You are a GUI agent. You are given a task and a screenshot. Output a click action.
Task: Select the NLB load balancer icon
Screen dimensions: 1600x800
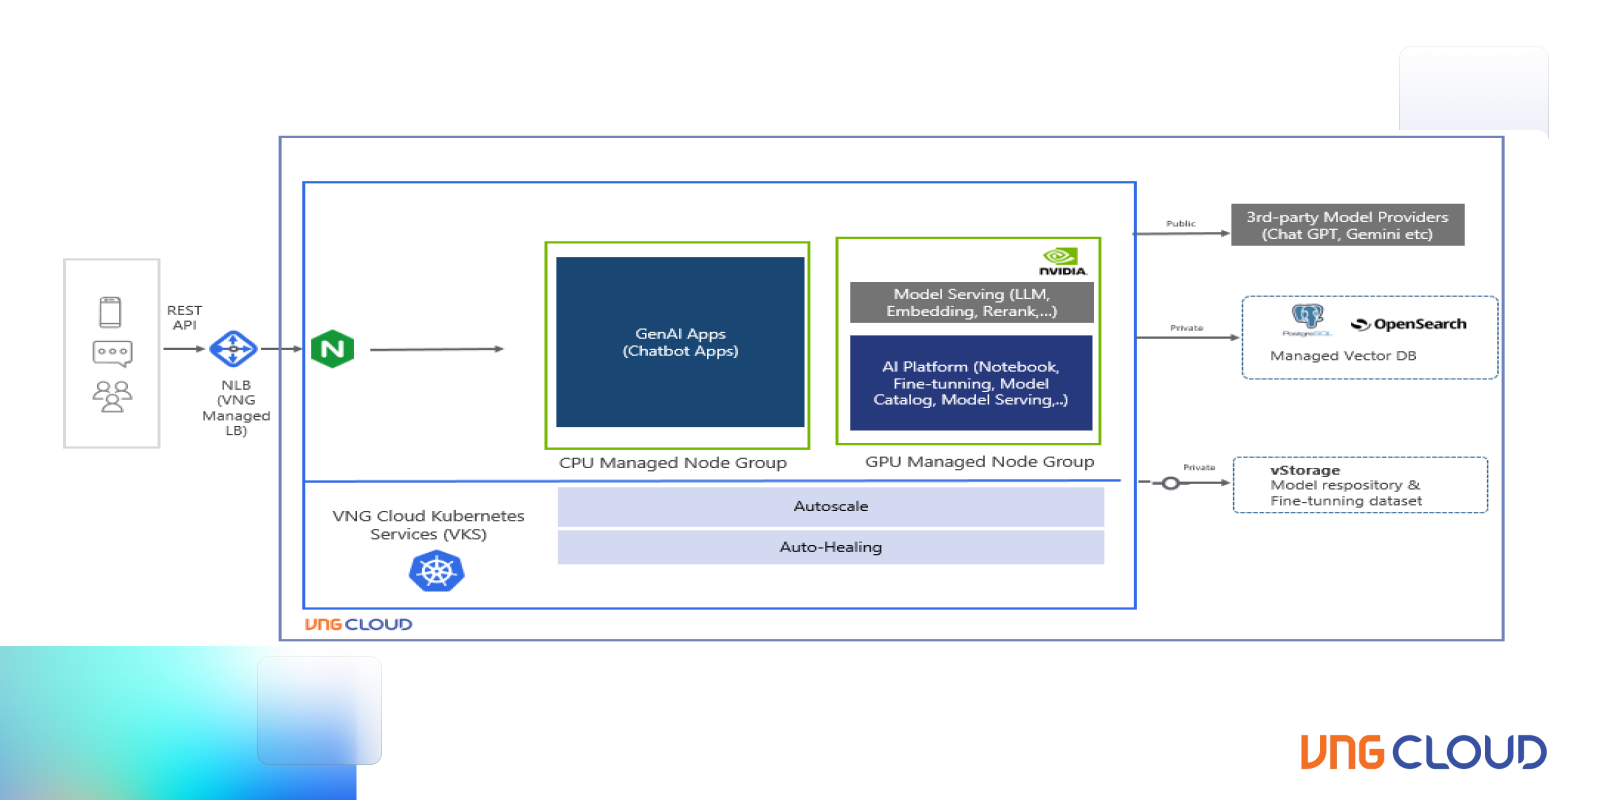pyautogui.click(x=233, y=349)
